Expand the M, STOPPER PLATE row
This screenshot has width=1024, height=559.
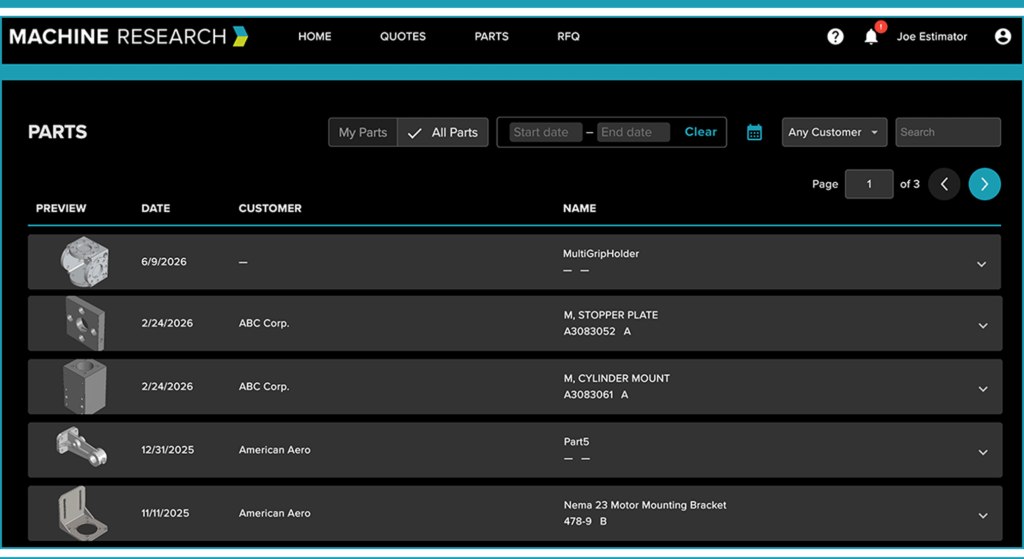tap(982, 326)
